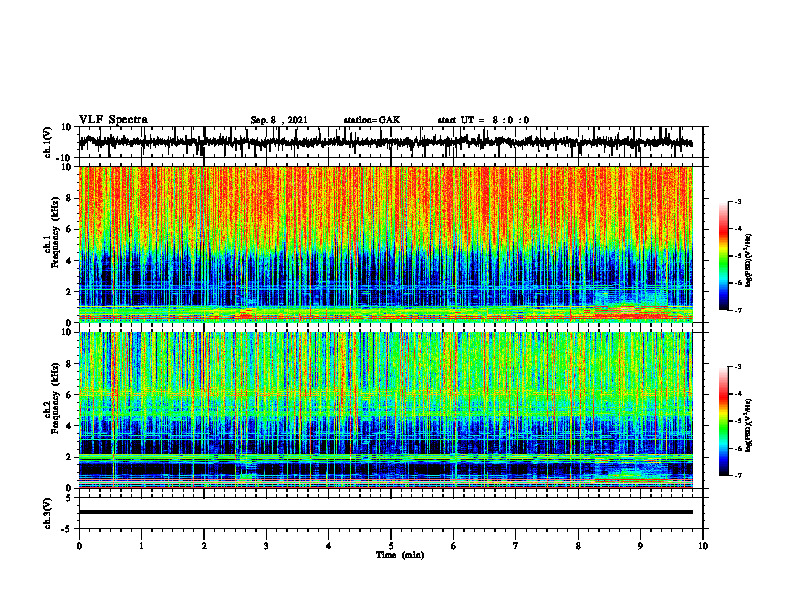Viewport: 792px width, 612px height.
Task: Click the "8" kHz tick on ch.1 spectrogram
Action: pyautogui.click(x=70, y=198)
